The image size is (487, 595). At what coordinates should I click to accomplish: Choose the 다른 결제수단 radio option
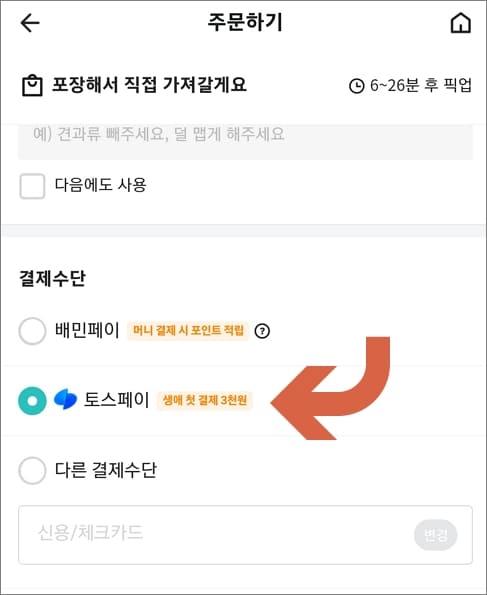coord(32,471)
